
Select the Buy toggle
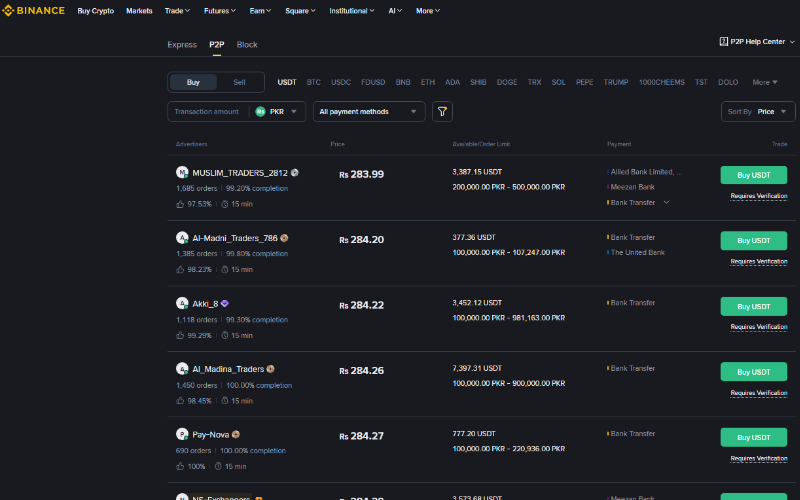coord(193,82)
